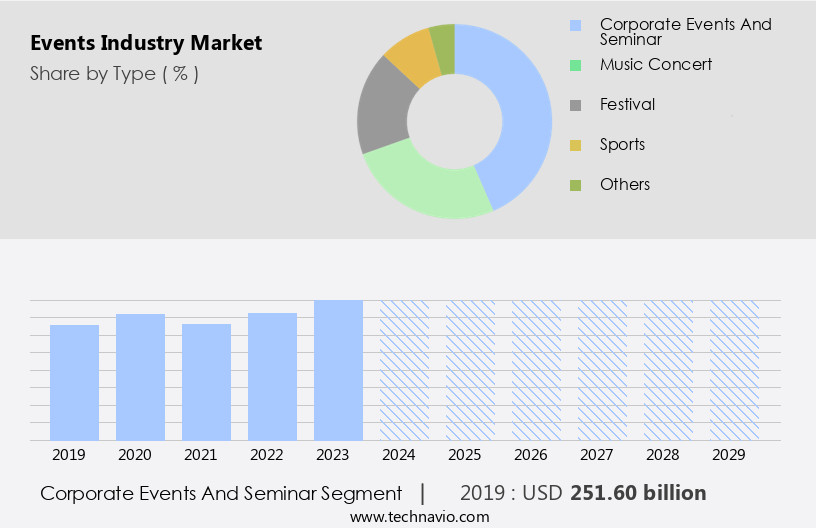Click the olive Others legend swatch
Image resolution: width=816 pixels, height=528 pixels.
click(x=575, y=185)
